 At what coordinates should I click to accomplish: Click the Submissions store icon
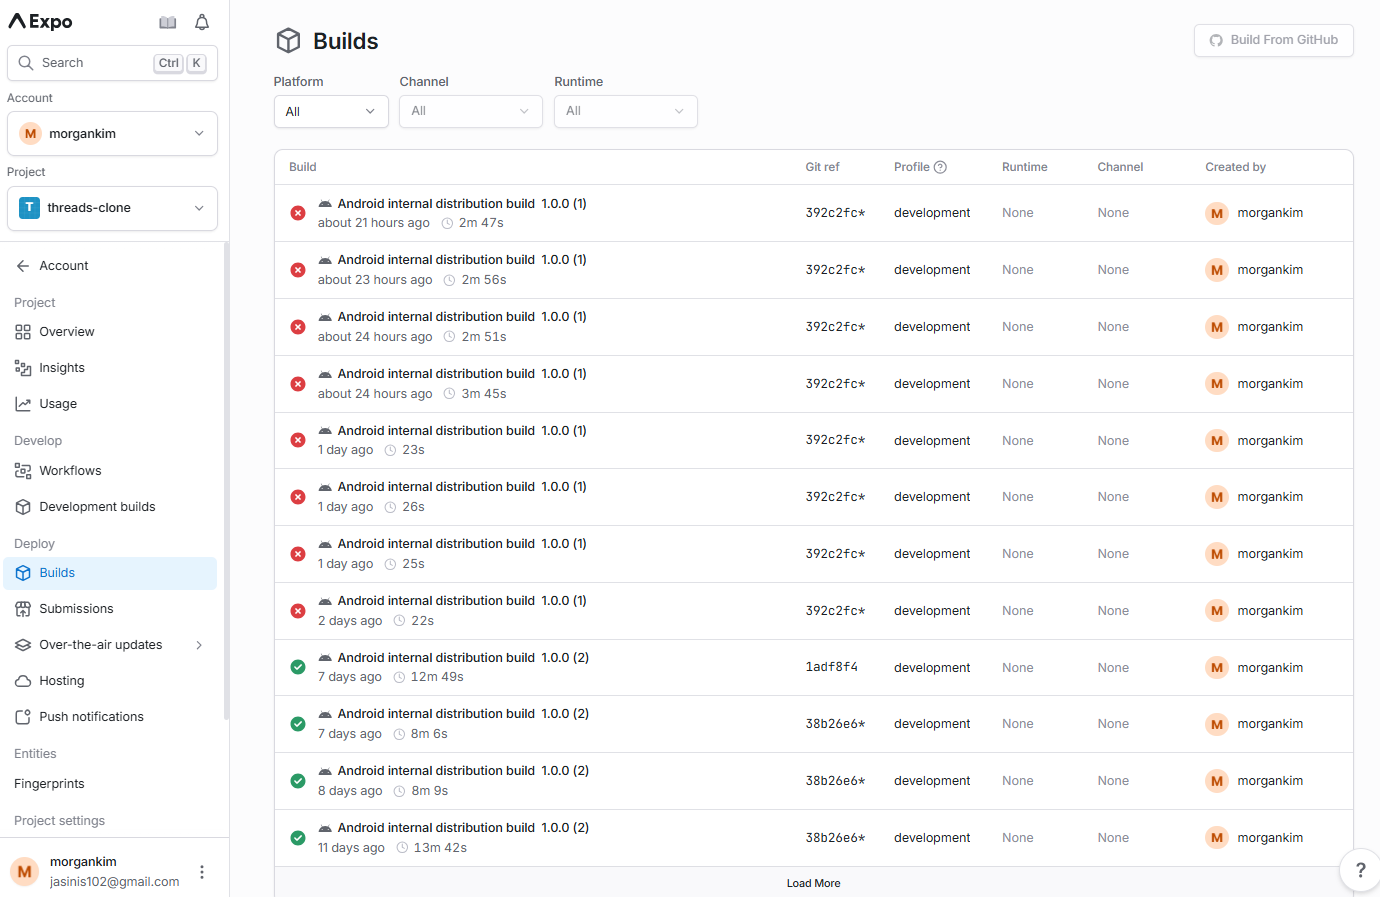23,609
